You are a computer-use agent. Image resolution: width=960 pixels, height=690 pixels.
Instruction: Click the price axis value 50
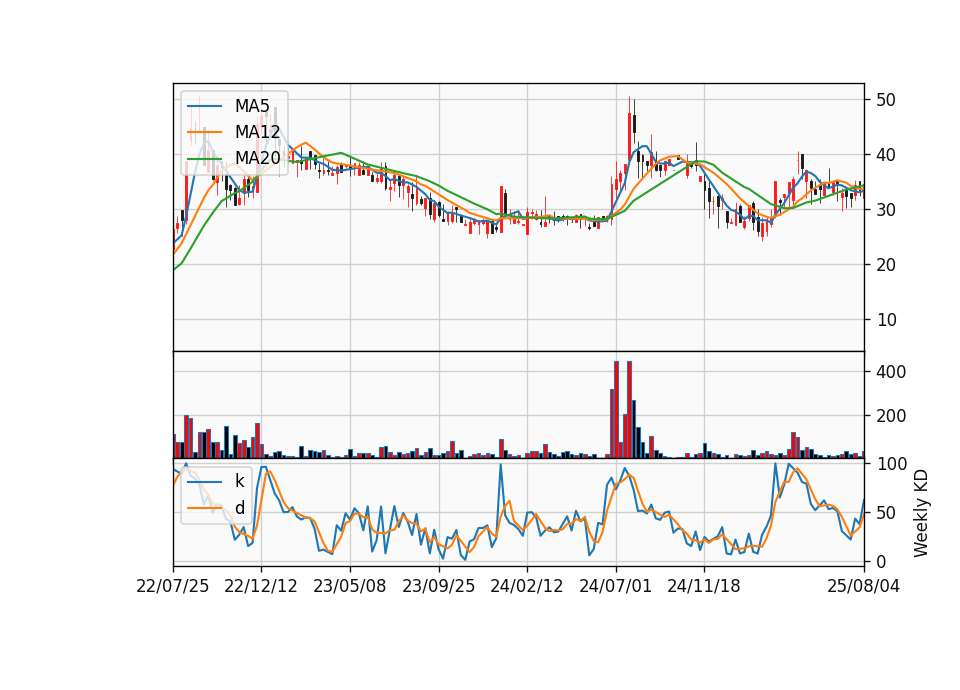(x=886, y=100)
